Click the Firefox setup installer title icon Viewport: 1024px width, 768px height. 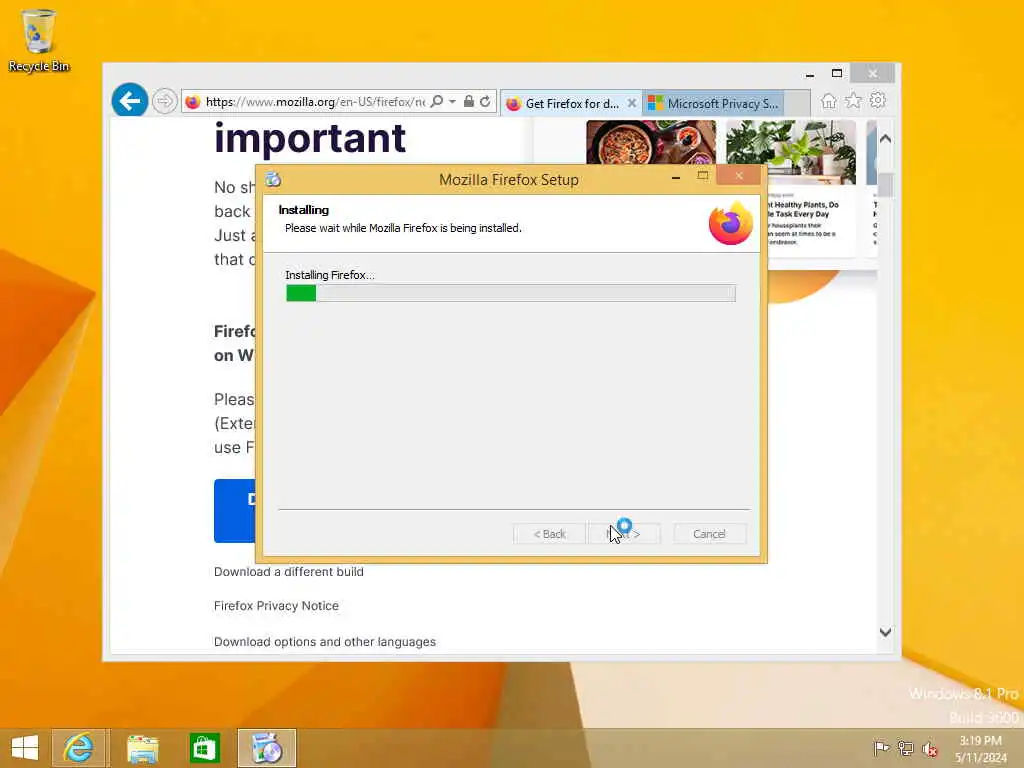pyautogui.click(x=273, y=179)
